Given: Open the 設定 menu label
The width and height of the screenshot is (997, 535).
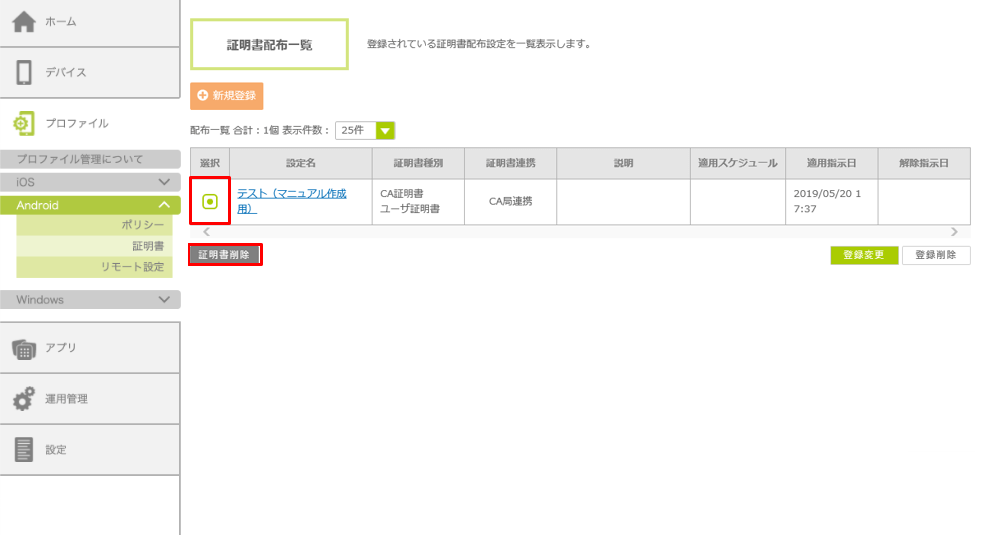Looking at the screenshot, I should [x=56, y=450].
